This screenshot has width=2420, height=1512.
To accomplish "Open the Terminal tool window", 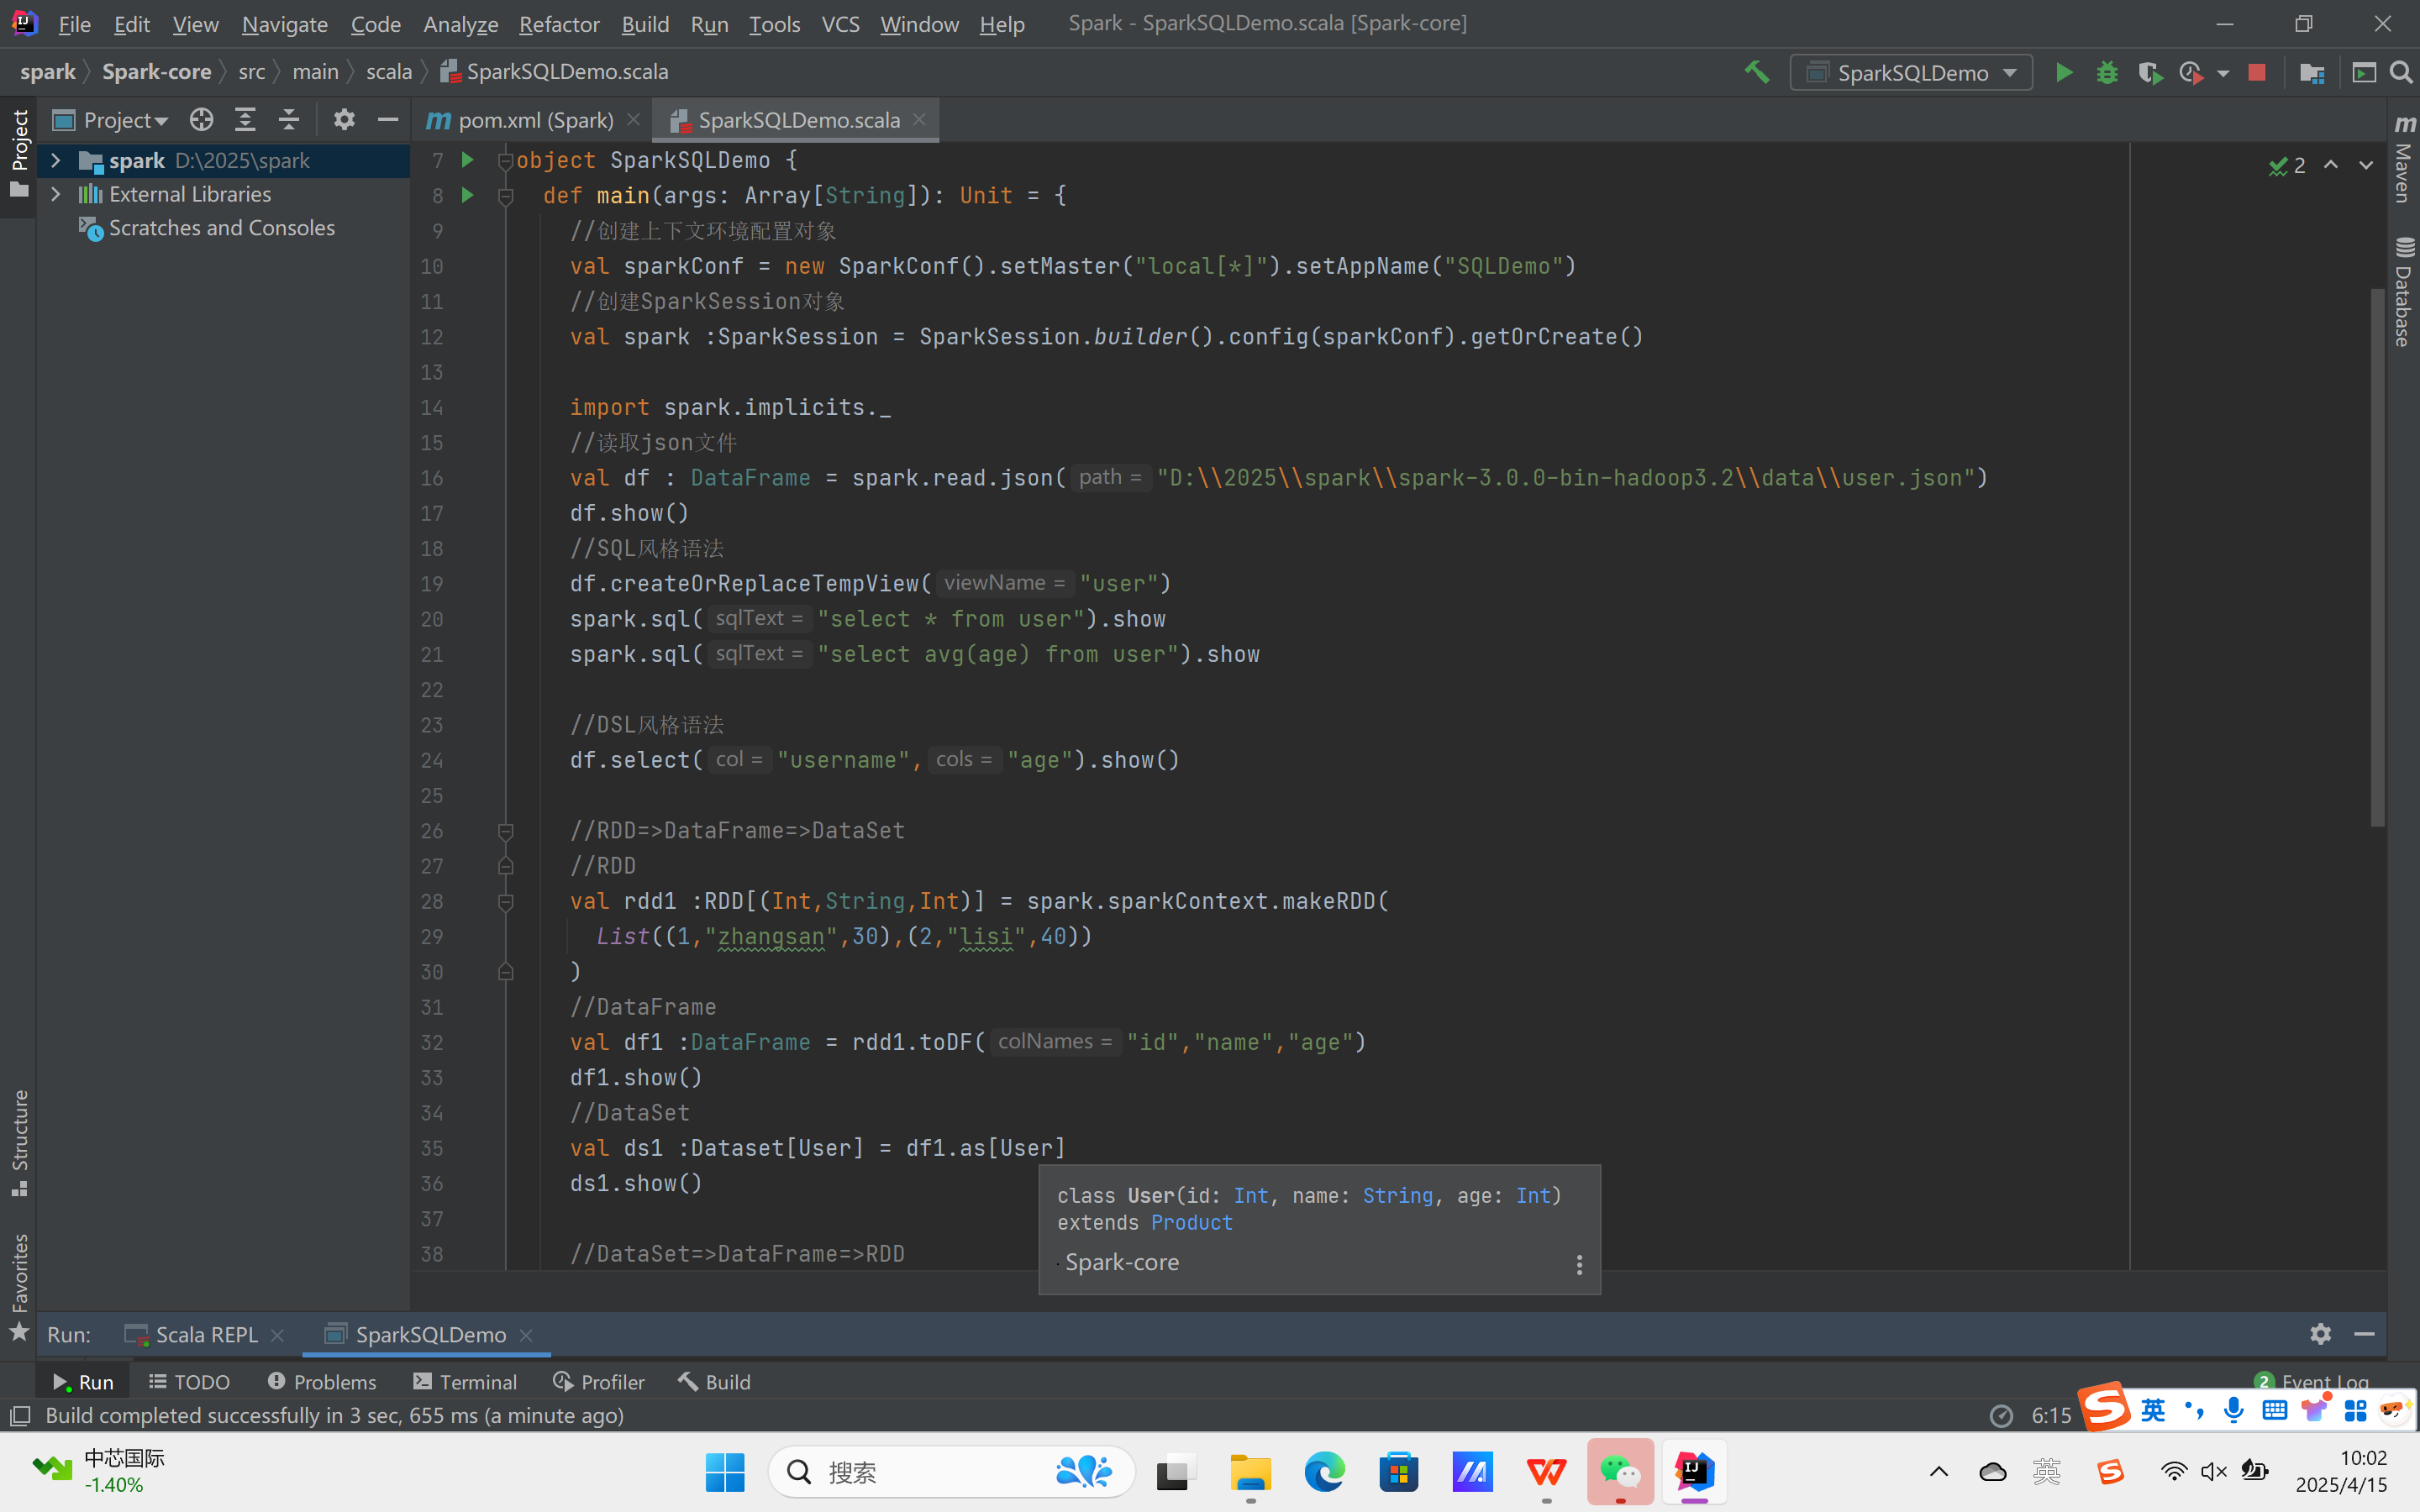I will (x=465, y=1381).
